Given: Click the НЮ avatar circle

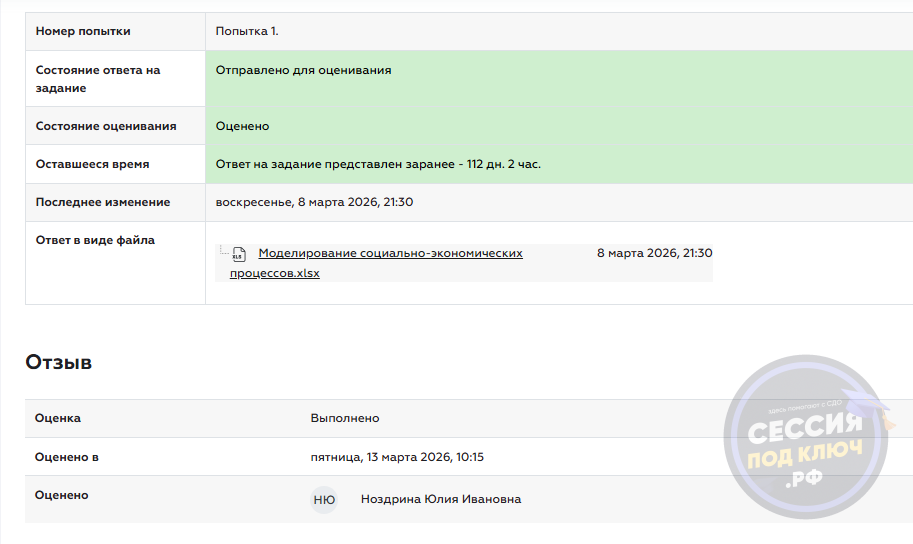Looking at the screenshot, I should 324,499.
